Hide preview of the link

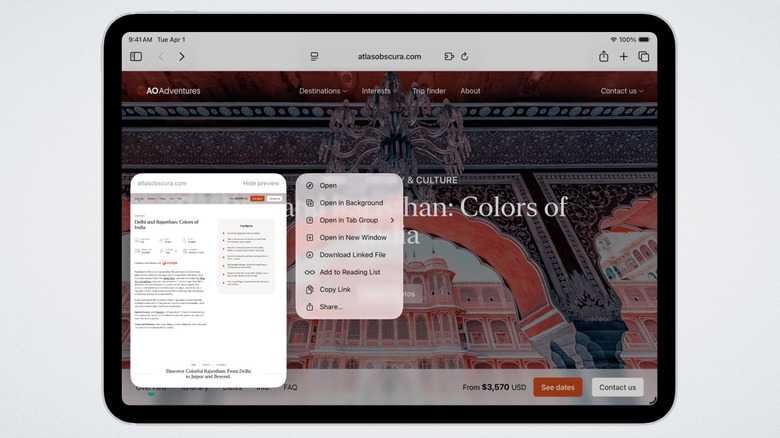(261, 183)
